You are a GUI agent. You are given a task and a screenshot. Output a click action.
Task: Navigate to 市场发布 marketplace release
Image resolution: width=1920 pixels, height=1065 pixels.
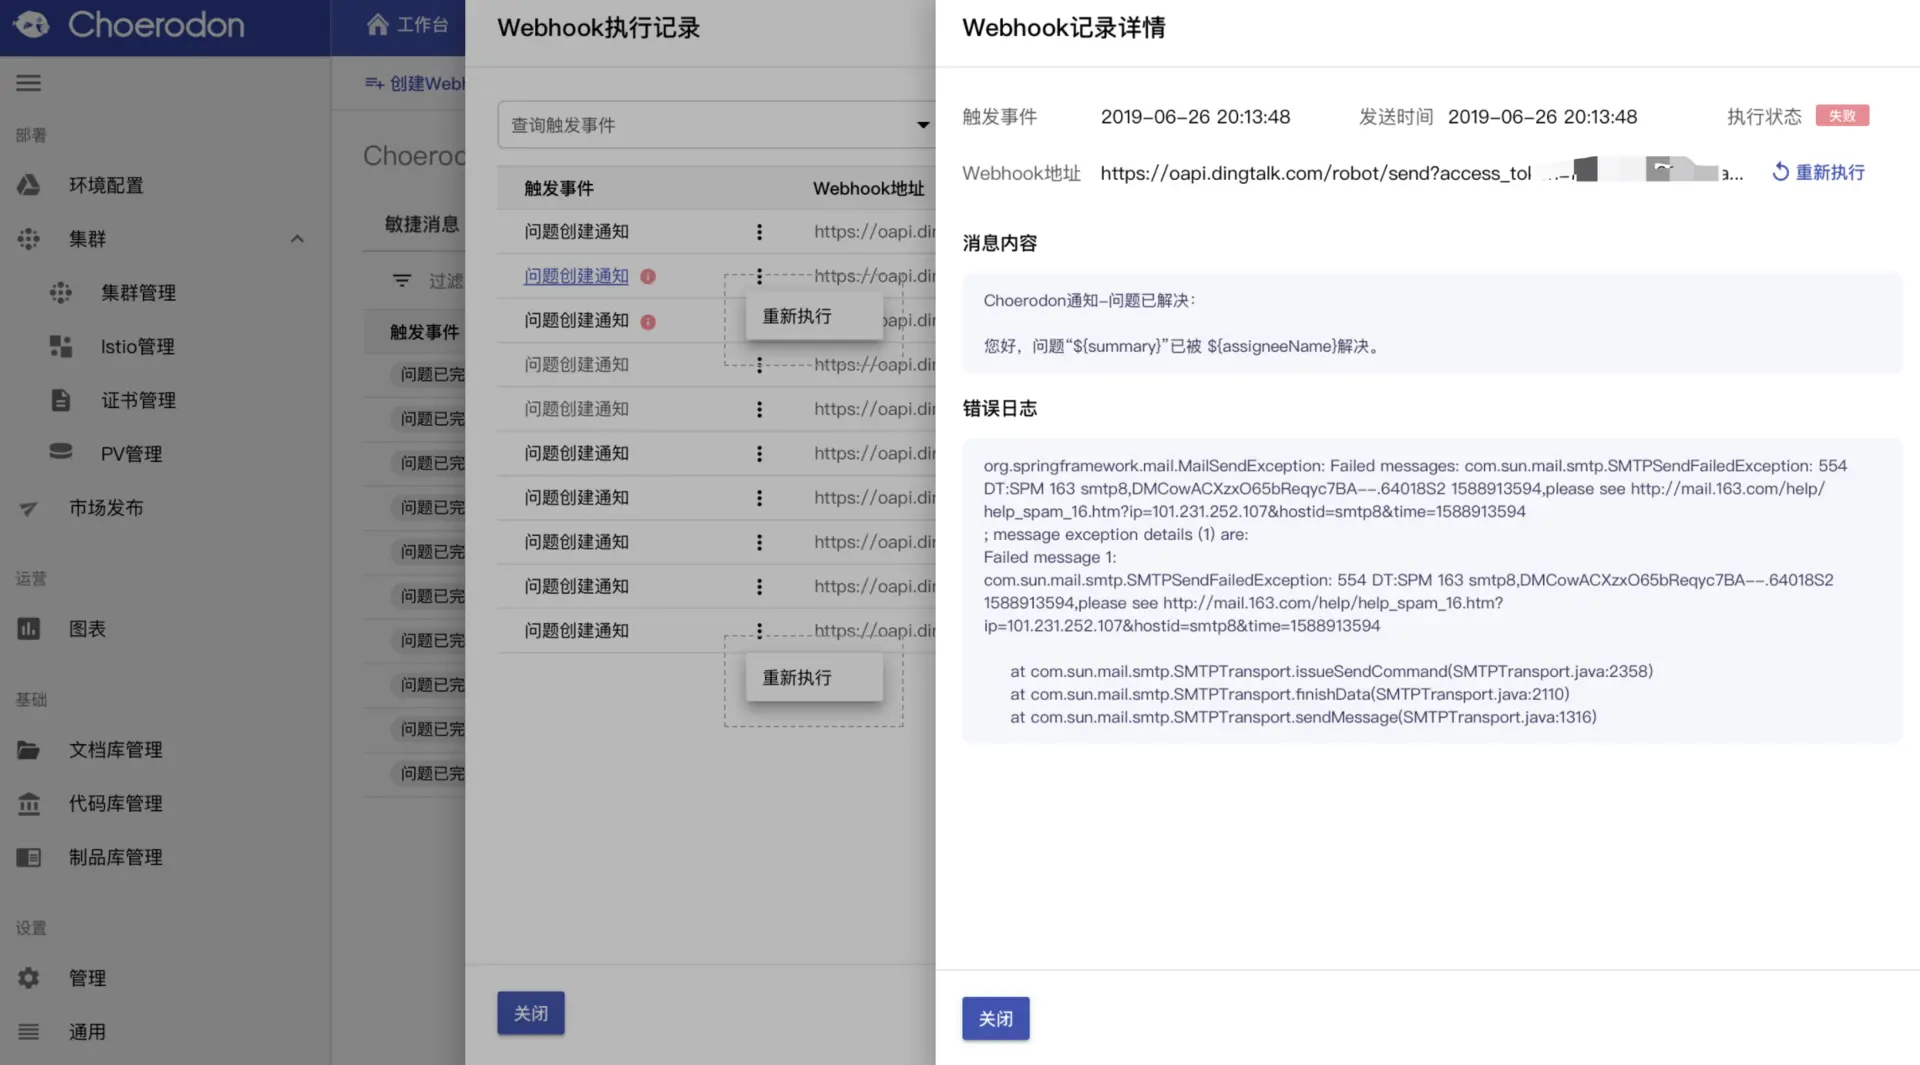[105, 507]
